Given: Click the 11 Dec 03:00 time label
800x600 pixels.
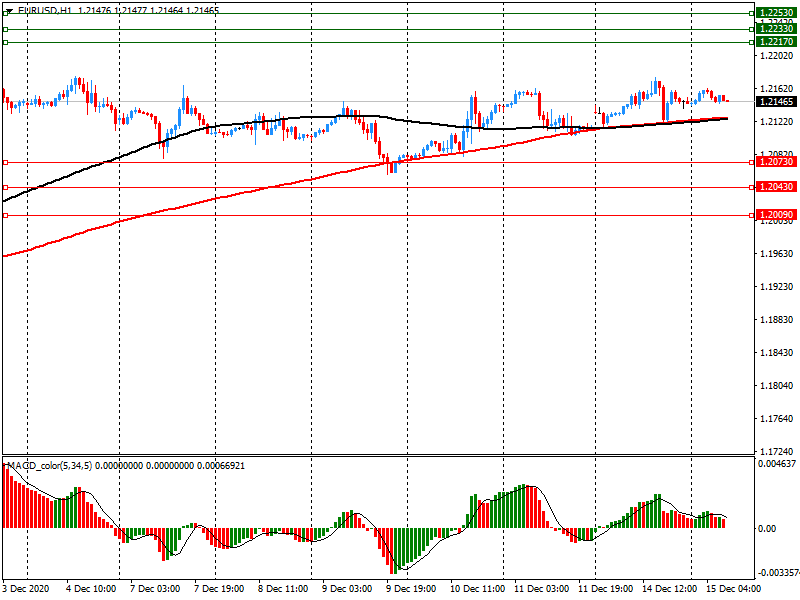Looking at the screenshot, I should click(x=539, y=589).
